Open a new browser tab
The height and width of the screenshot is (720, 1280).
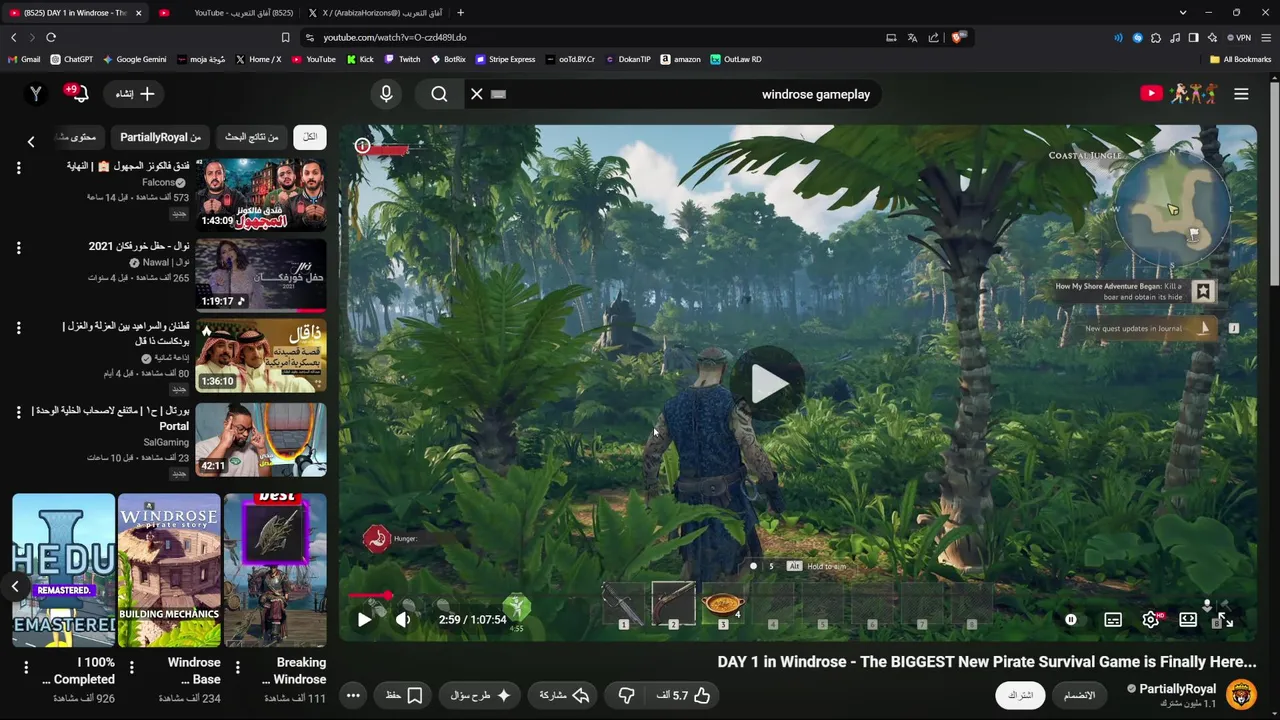[460, 12]
